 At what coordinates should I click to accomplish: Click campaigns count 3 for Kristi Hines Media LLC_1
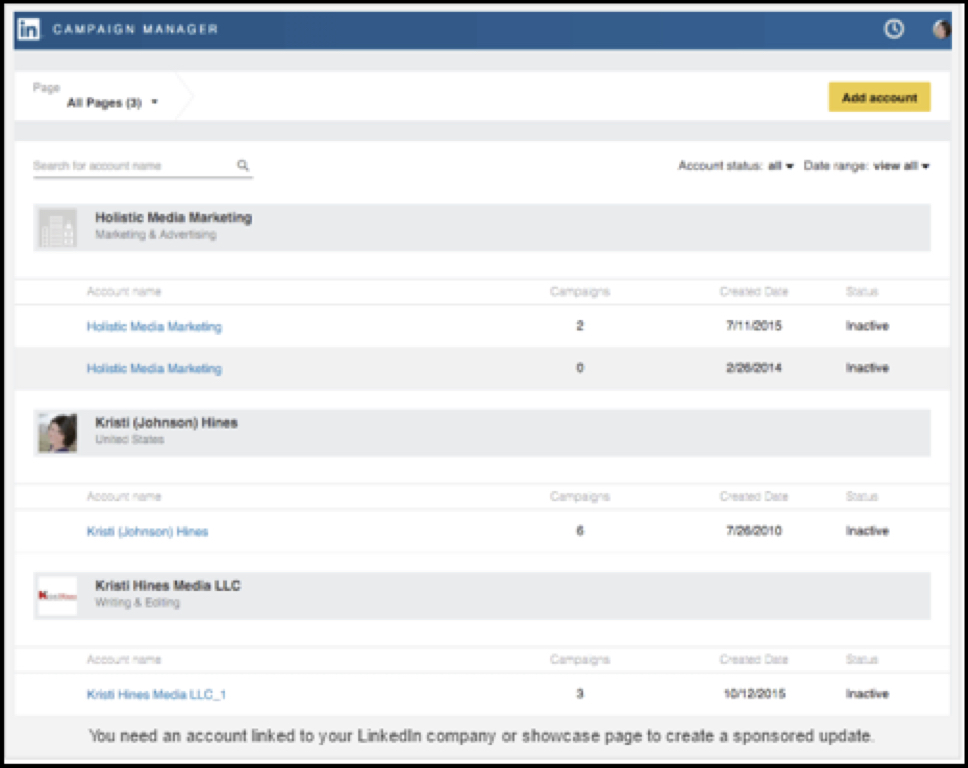click(x=580, y=693)
